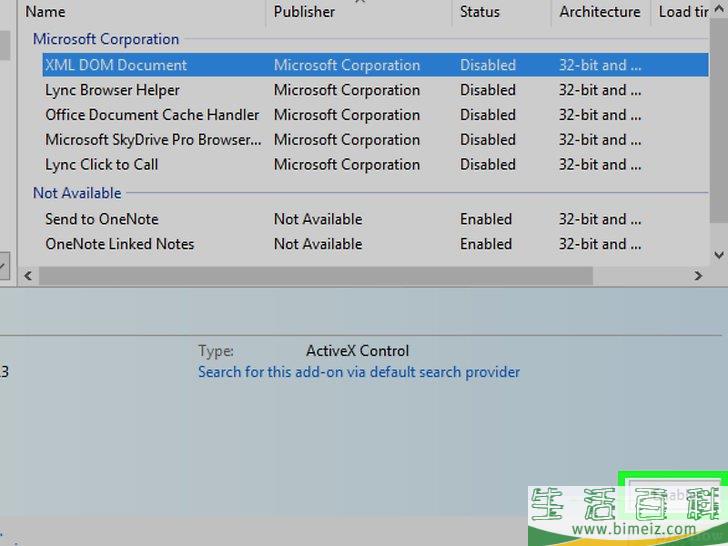This screenshot has width=728, height=546.
Task: Click the horizontal scrollbar thumb
Action: pos(316,276)
